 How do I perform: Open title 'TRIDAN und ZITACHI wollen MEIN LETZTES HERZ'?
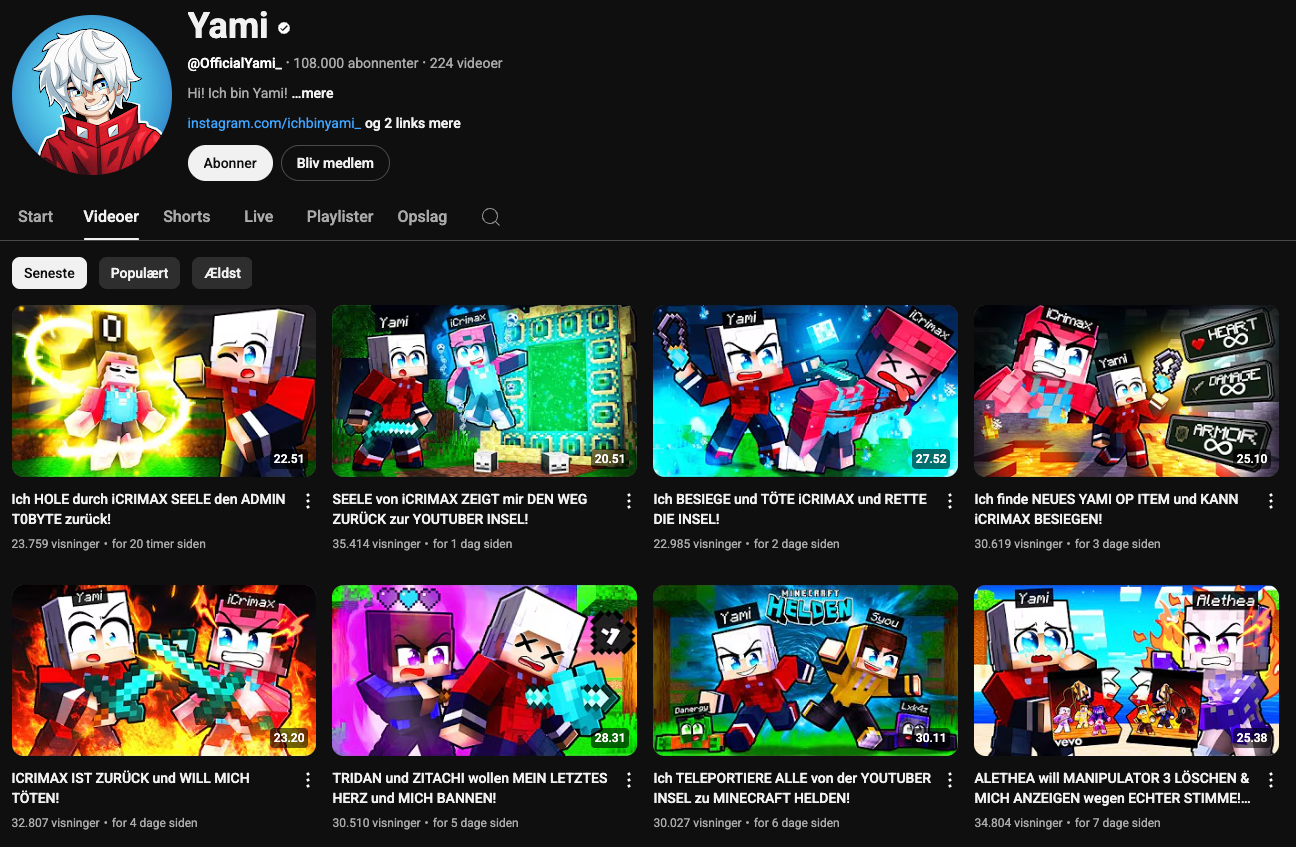click(x=470, y=788)
